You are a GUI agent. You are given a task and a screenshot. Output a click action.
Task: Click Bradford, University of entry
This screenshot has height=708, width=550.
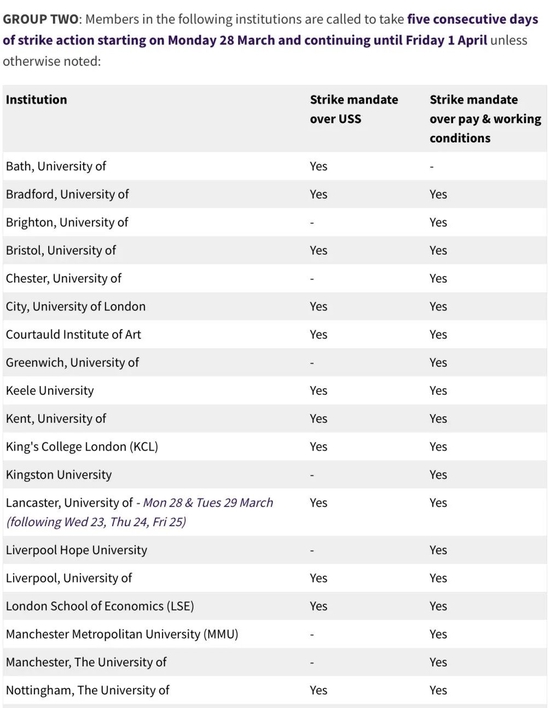click(67, 194)
